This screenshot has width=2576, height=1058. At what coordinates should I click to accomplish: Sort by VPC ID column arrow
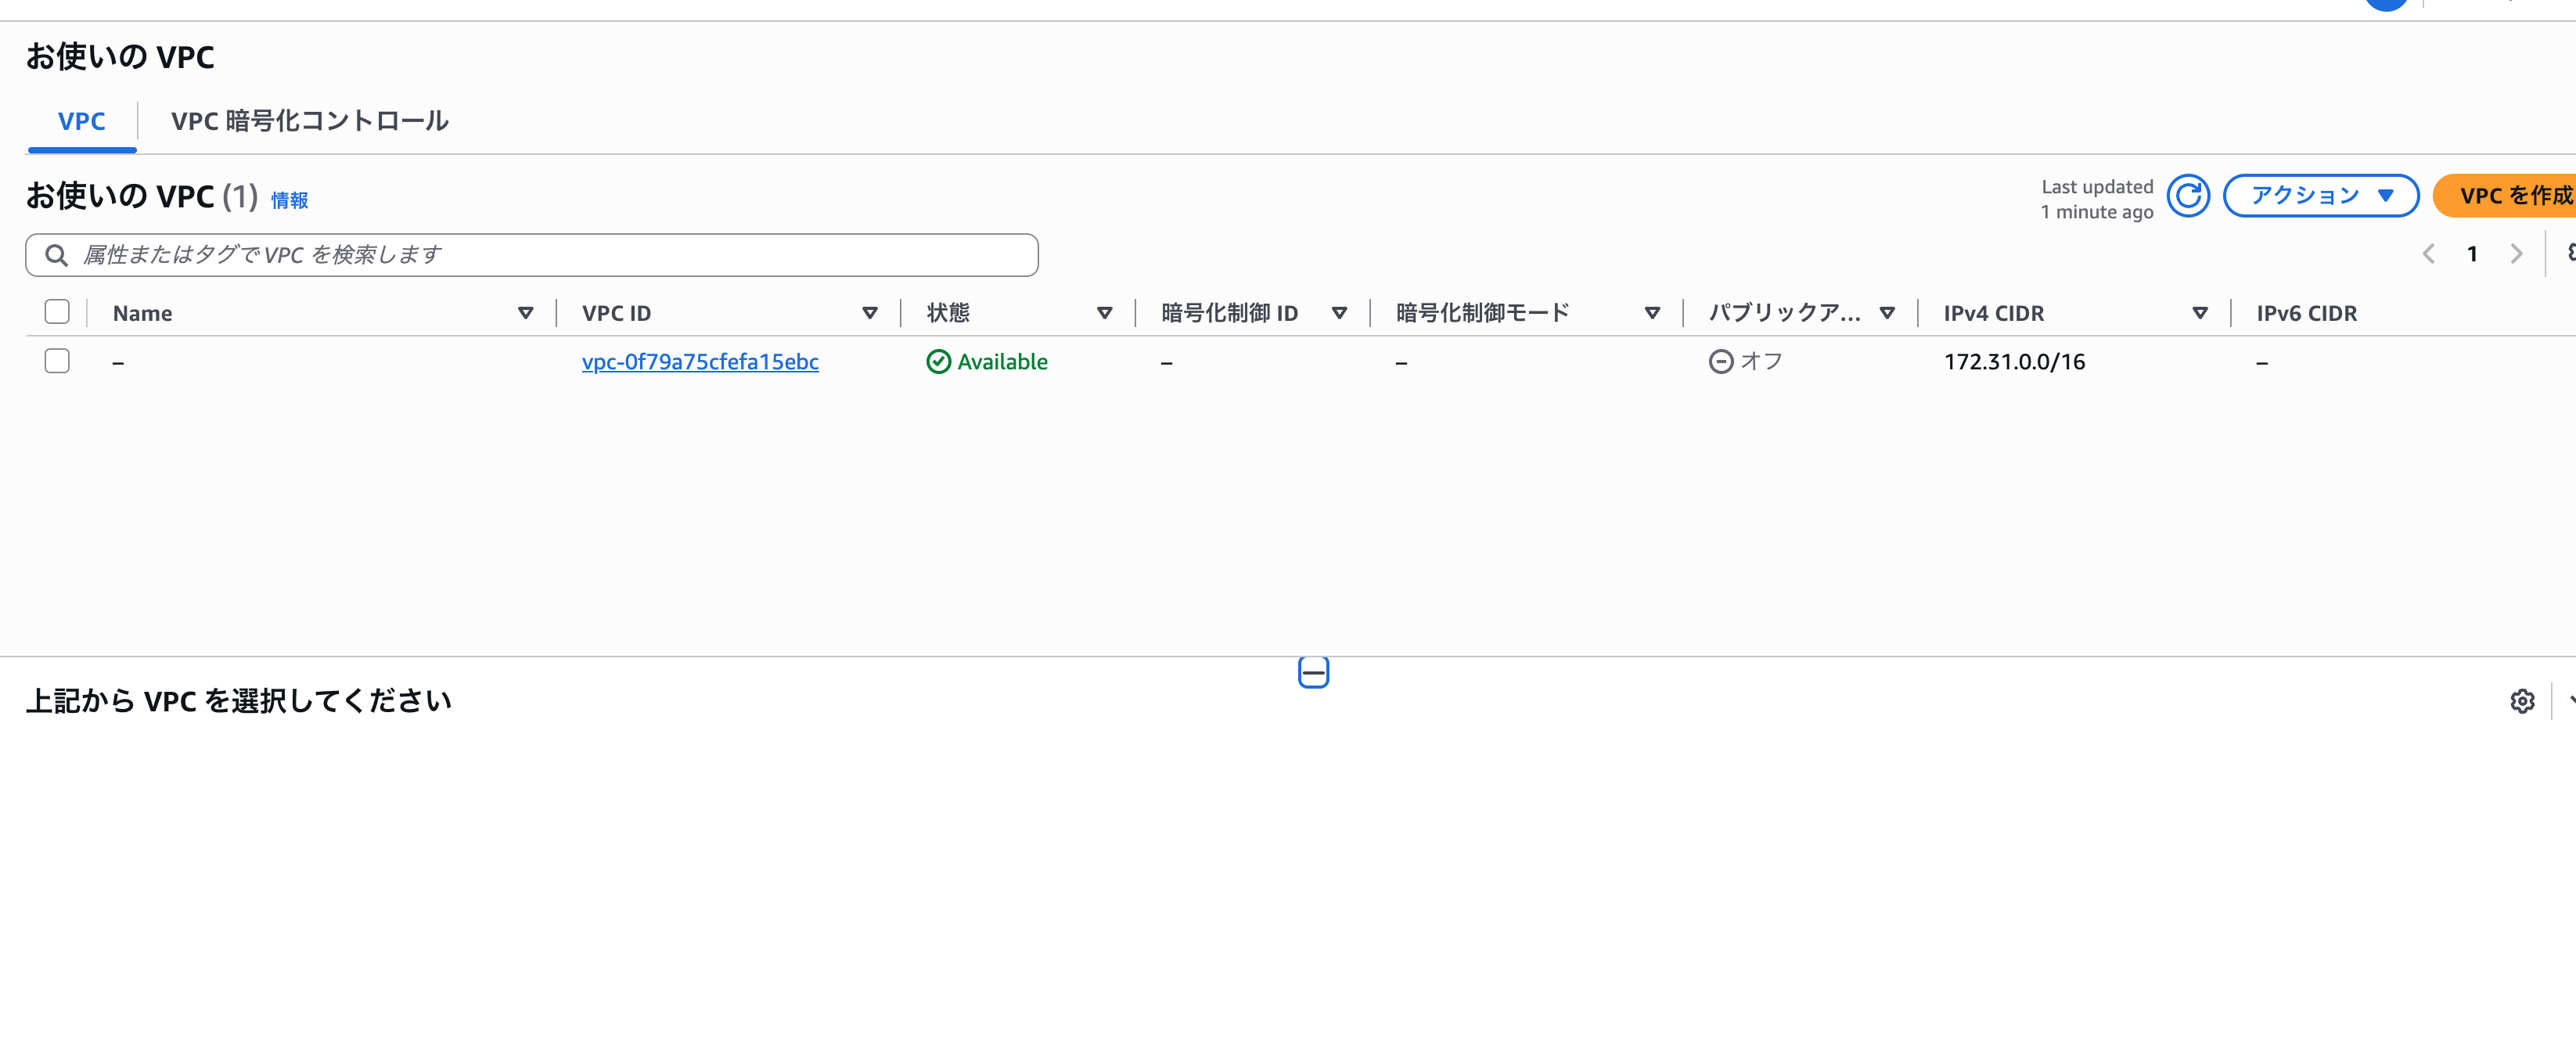(x=869, y=313)
